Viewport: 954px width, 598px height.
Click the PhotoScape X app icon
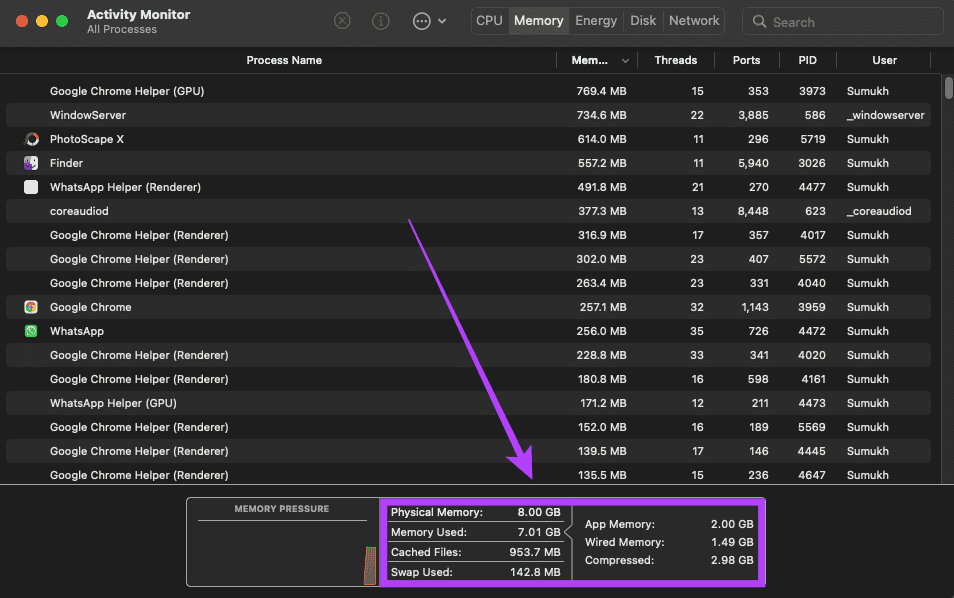(31, 139)
